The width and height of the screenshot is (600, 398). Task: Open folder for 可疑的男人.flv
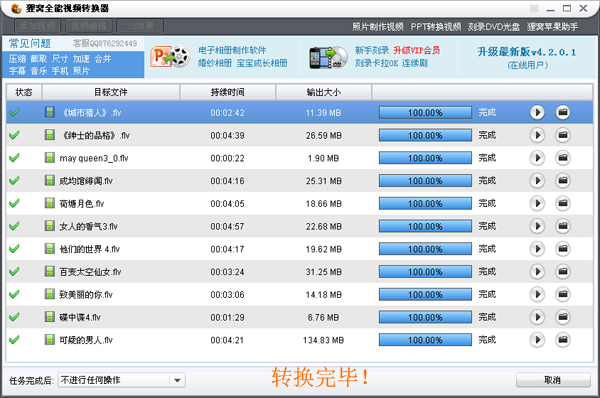[x=562, y=340]
